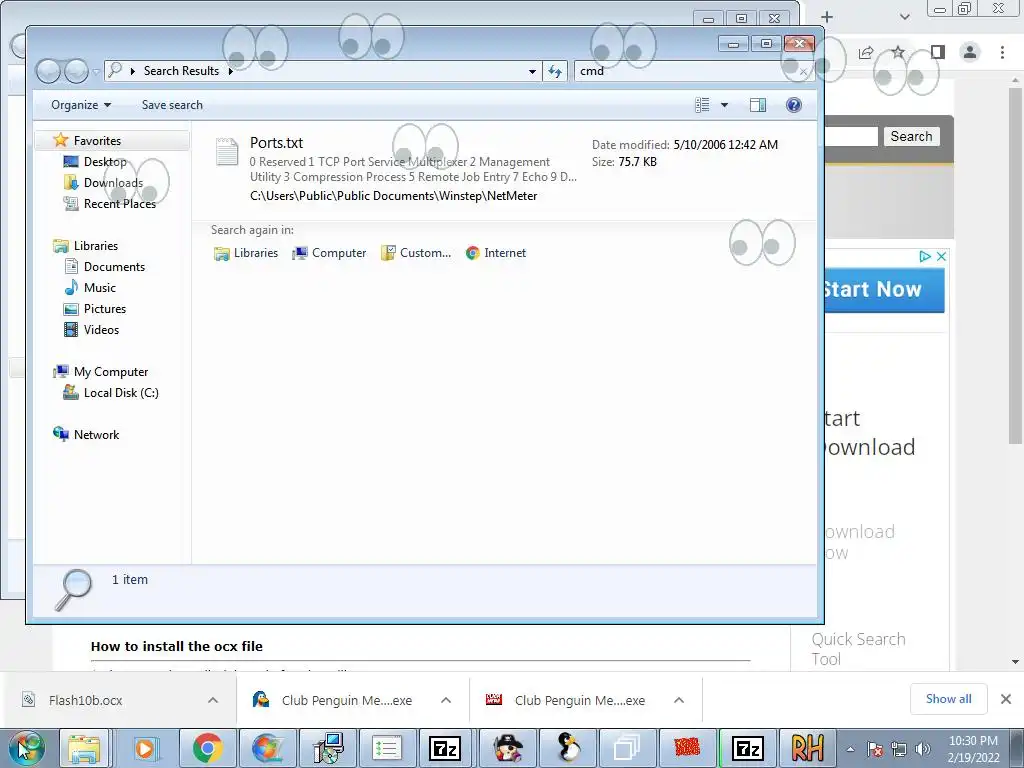Viewport: 1024px width, 768px height.
Task: Click Start Now ad button
Action: 884,289
